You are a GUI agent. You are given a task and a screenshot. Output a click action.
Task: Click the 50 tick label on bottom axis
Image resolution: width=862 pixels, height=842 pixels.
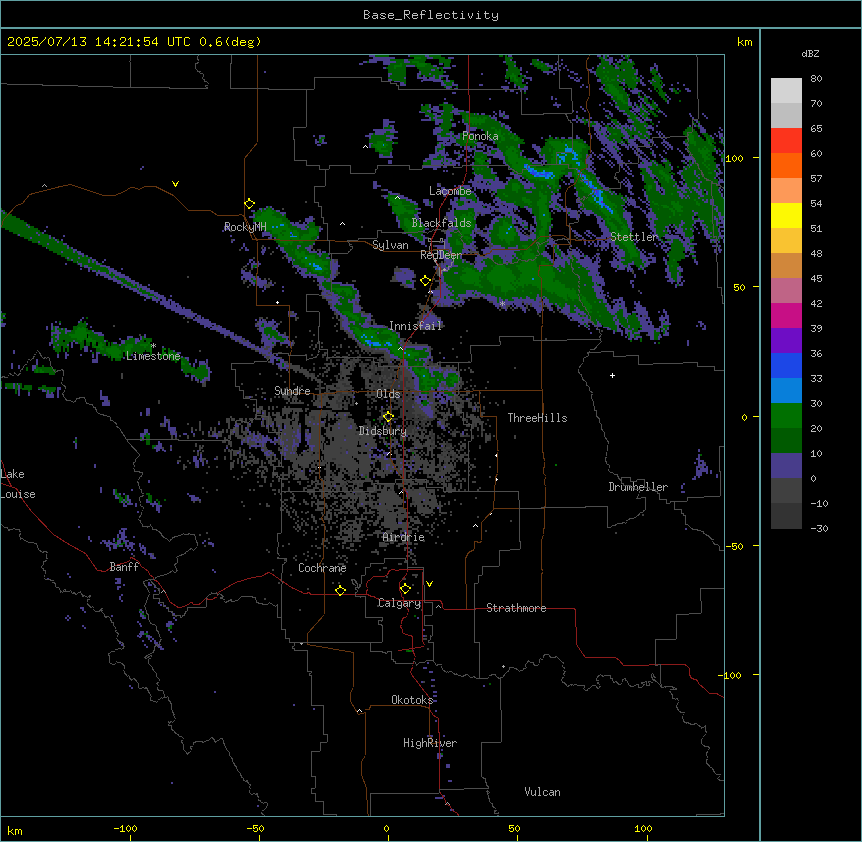click(x=514, y=828)
